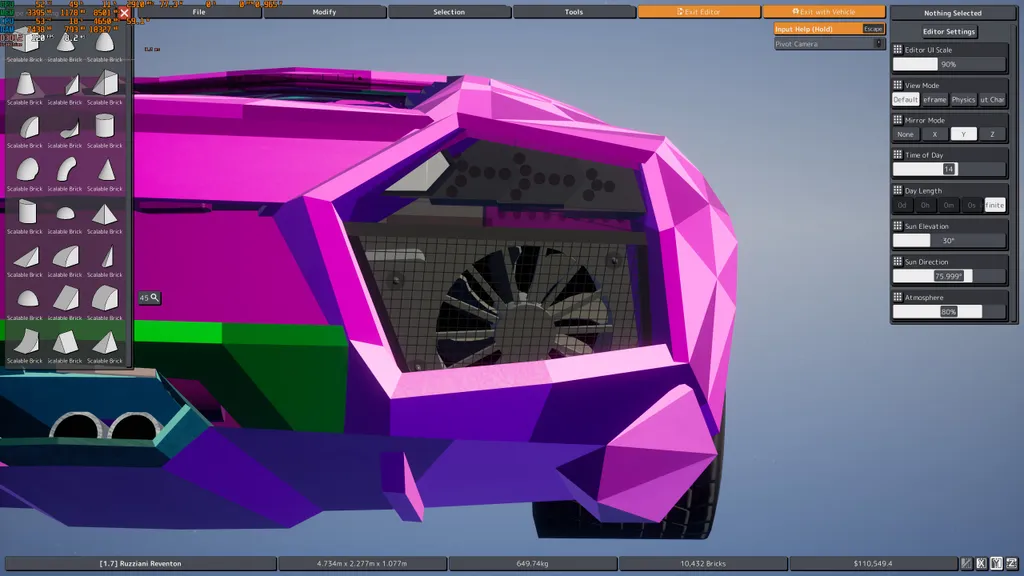Click the 10,432 Bricks count
Screen dimensions: 1024x576
point(703,563)
